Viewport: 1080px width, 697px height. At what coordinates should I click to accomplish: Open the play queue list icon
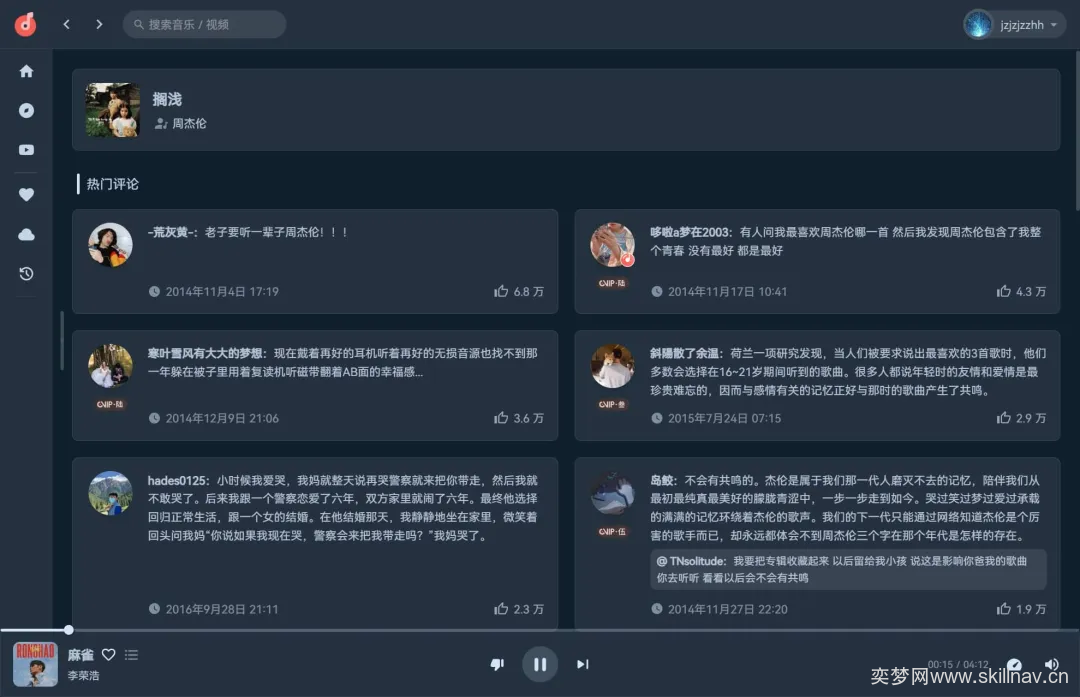132,654
